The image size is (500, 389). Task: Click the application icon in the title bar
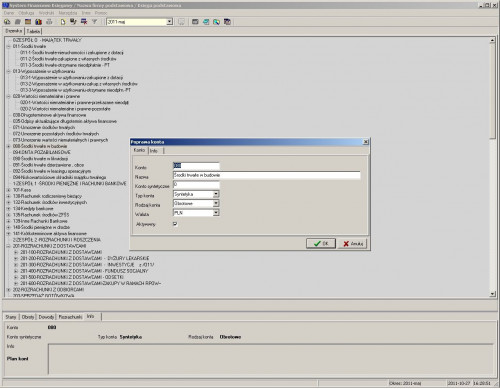point(5,5)
